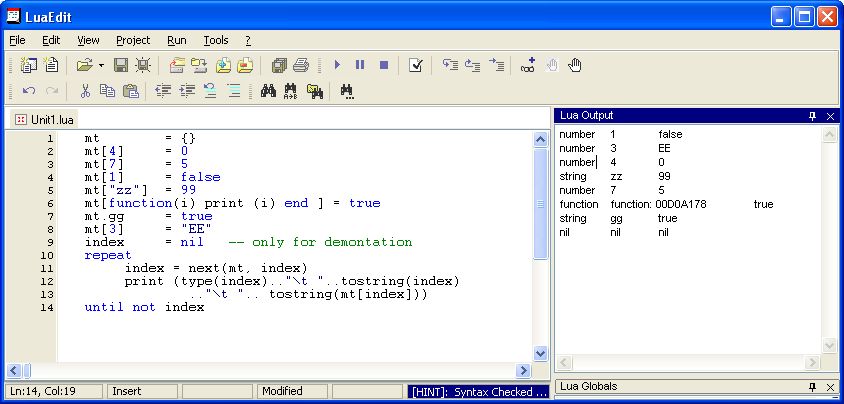Click the Run to Cursor icon

click(x=496, y=66)
